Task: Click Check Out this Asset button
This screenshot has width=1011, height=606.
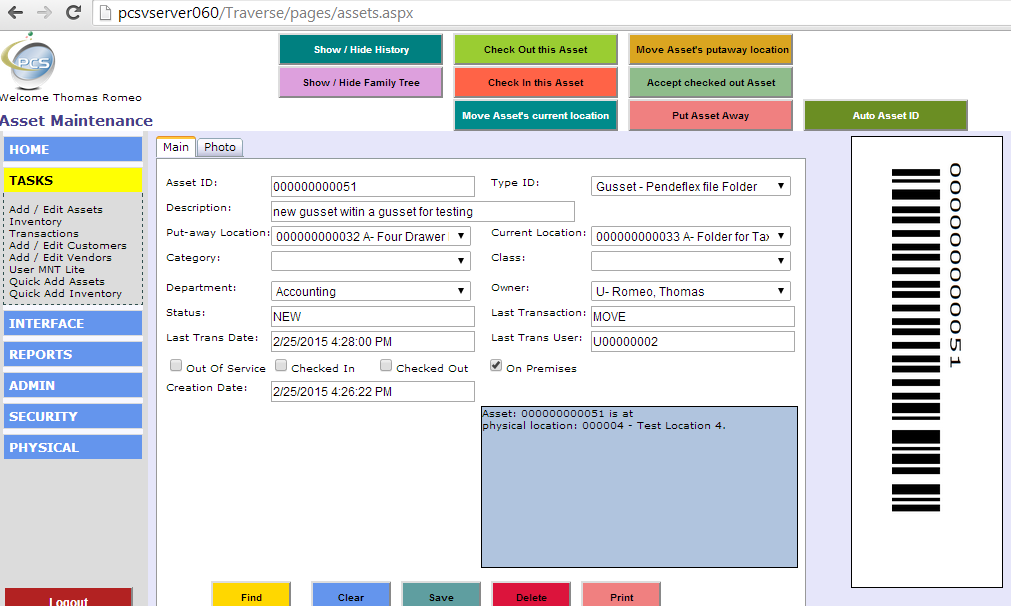Action: 536,50
